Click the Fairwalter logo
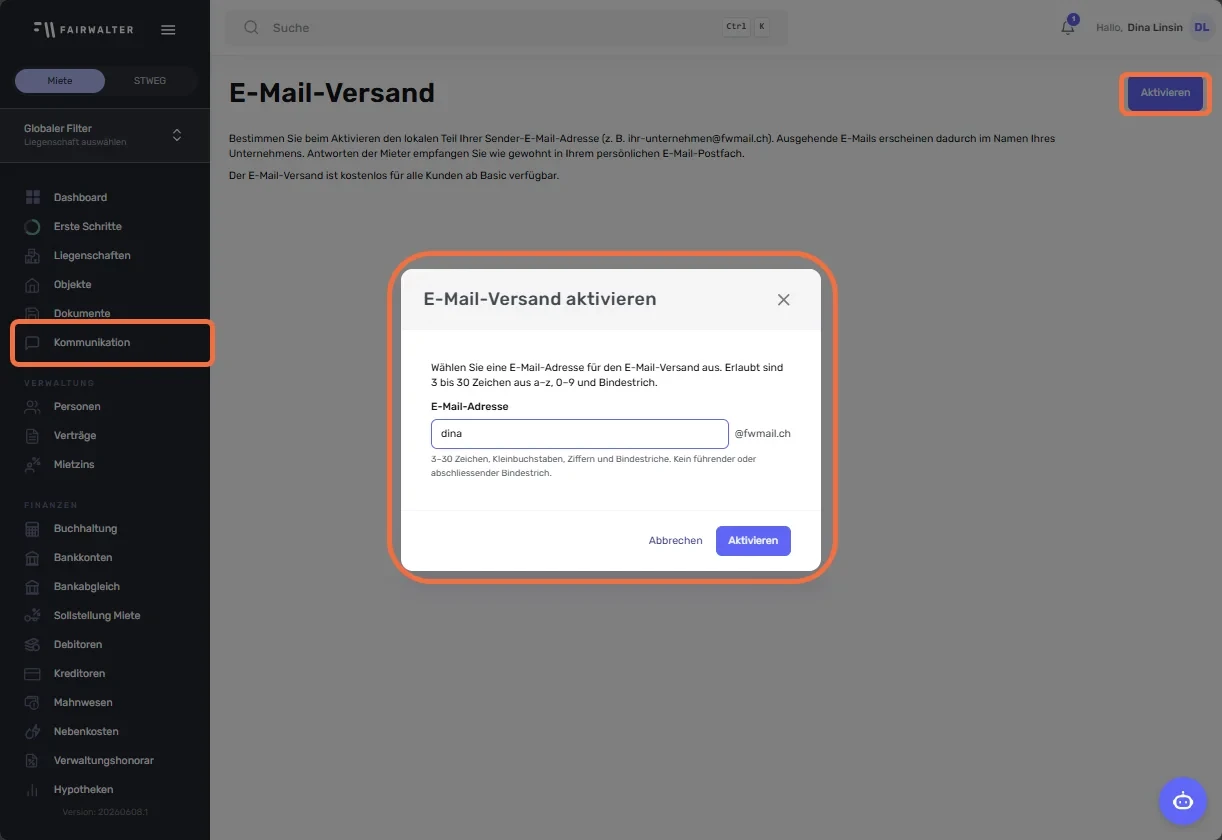This screenshot has height=840, width=1222. (83, 29)
